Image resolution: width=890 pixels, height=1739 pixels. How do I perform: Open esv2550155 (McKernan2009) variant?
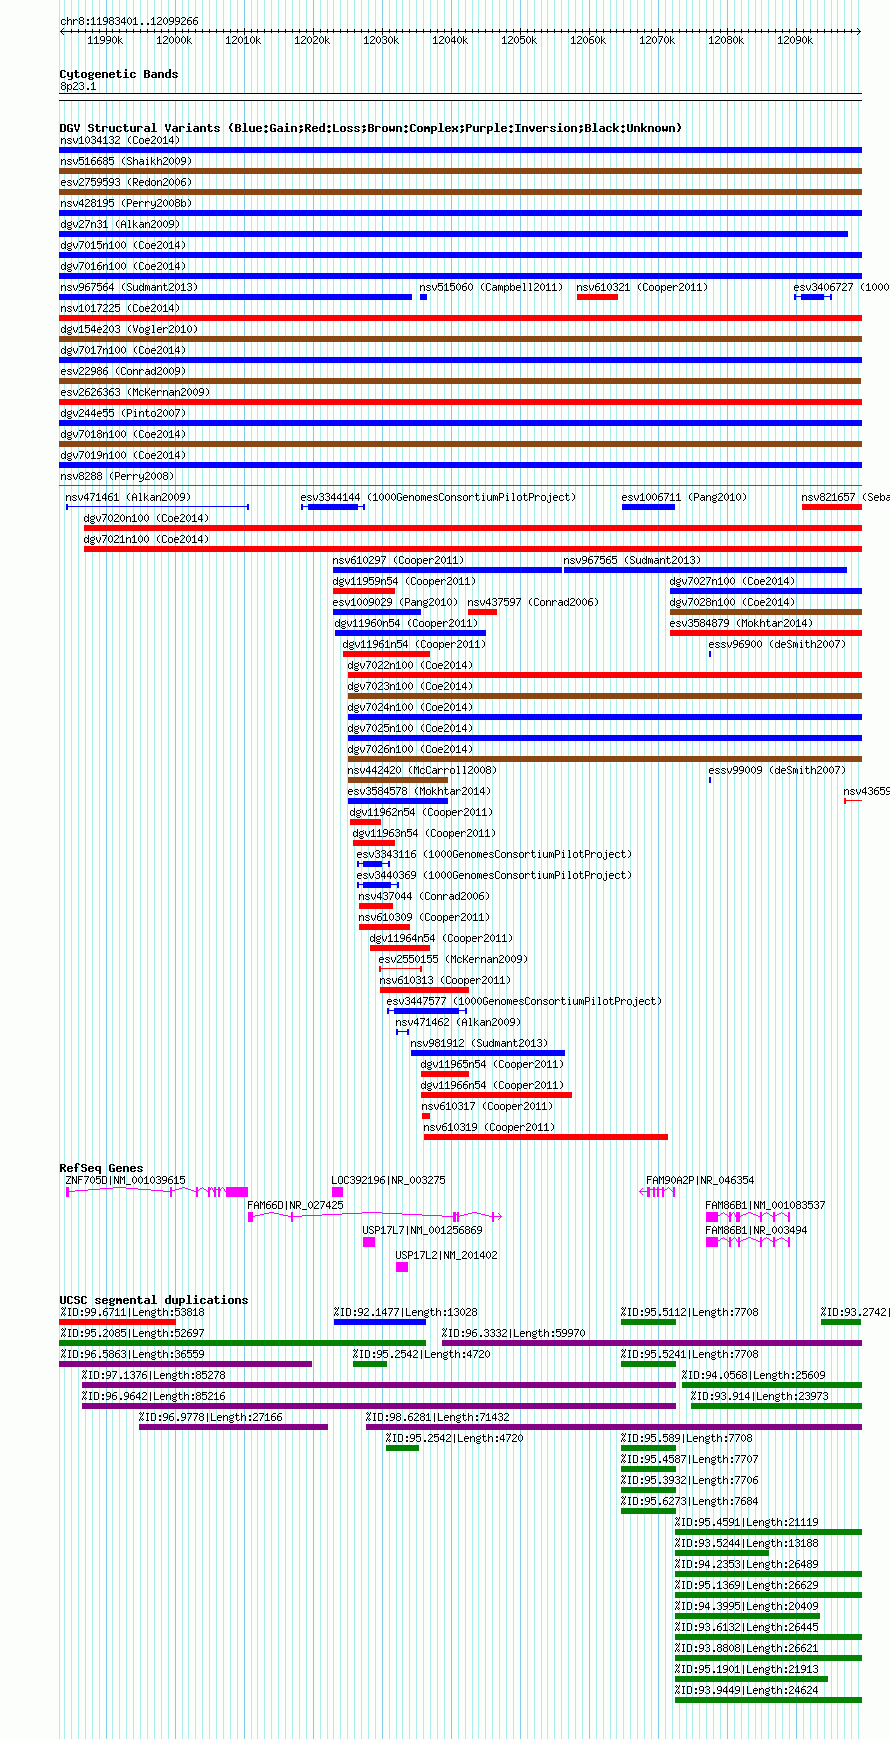454,959
